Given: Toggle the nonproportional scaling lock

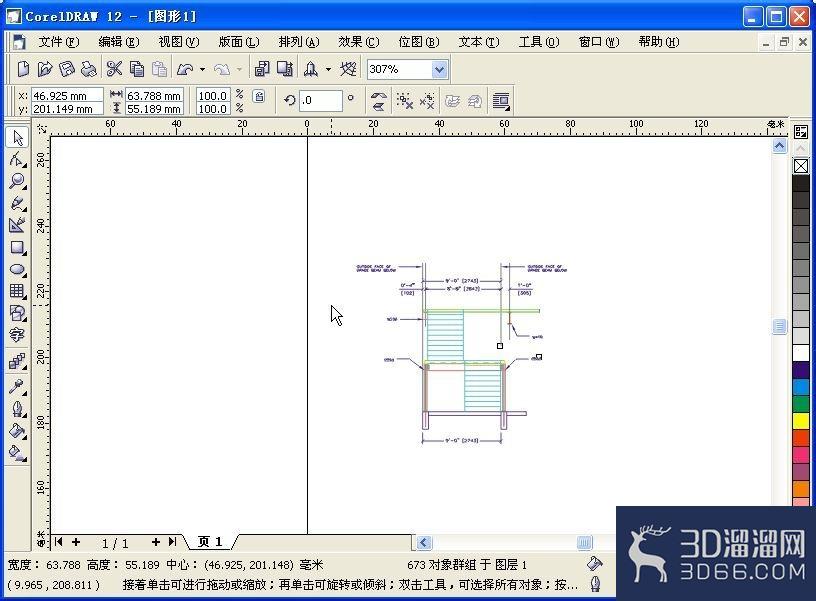Looking at the screenshot, I should pyautogui.click(x=259, y=96).
